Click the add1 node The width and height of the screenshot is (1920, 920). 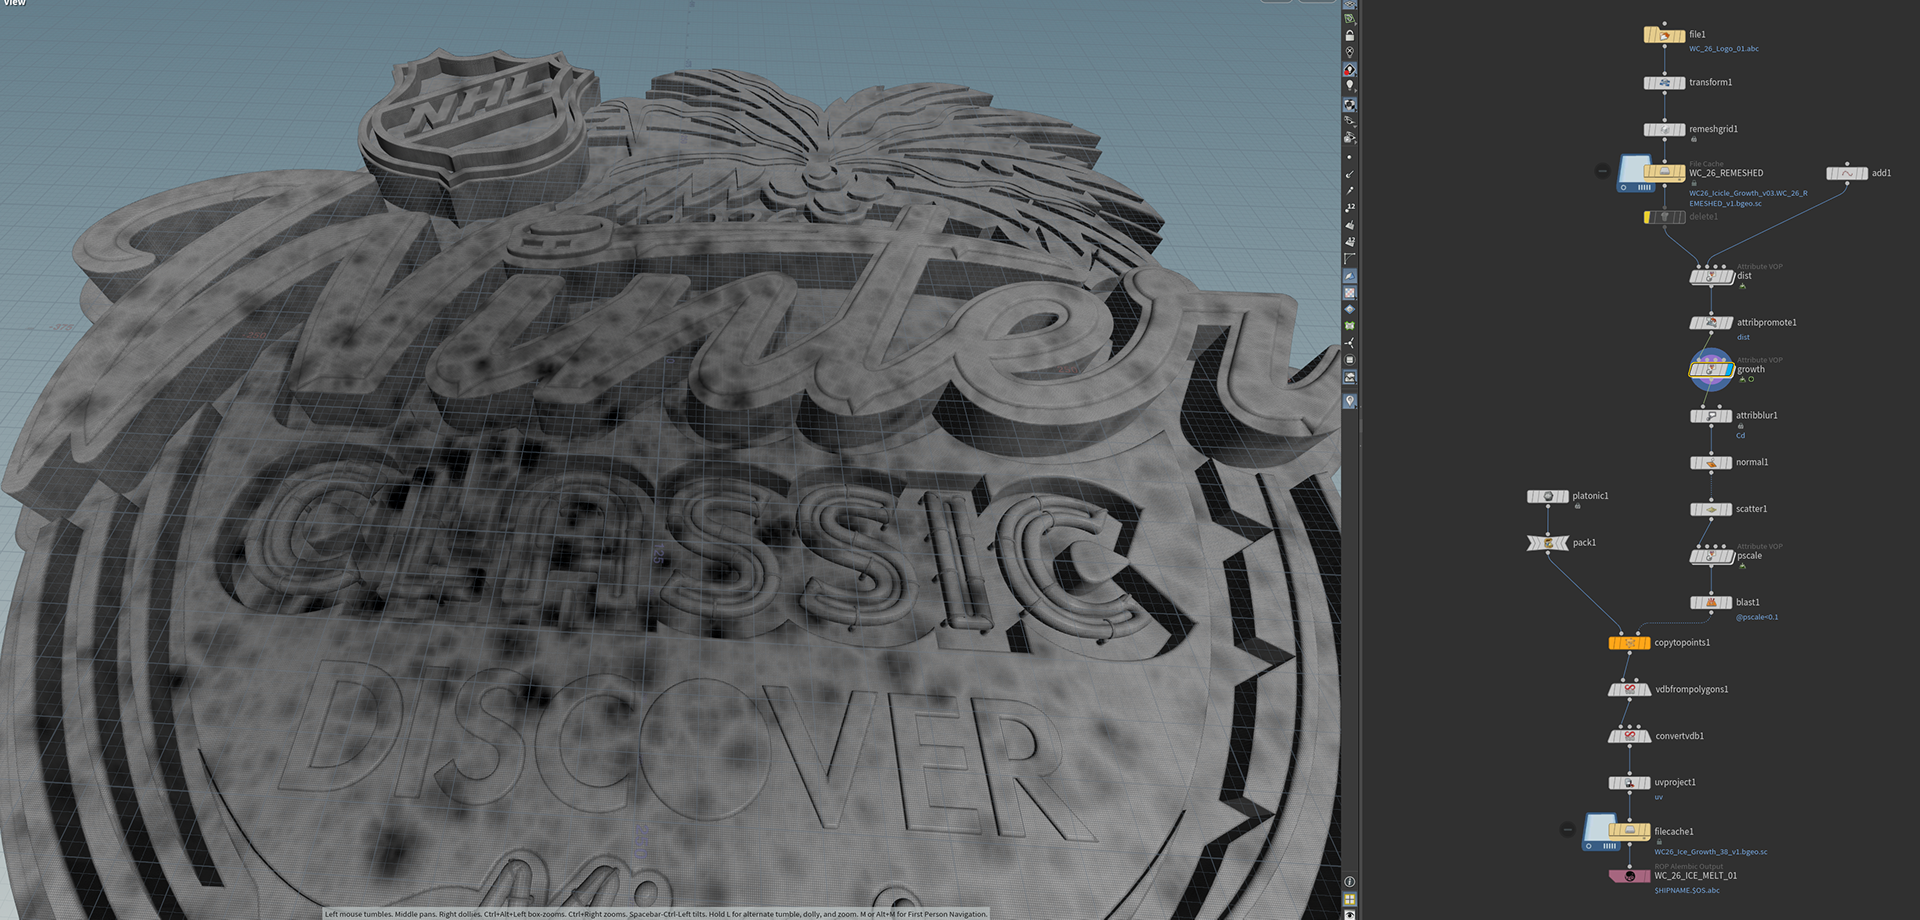pos(1847,173)
